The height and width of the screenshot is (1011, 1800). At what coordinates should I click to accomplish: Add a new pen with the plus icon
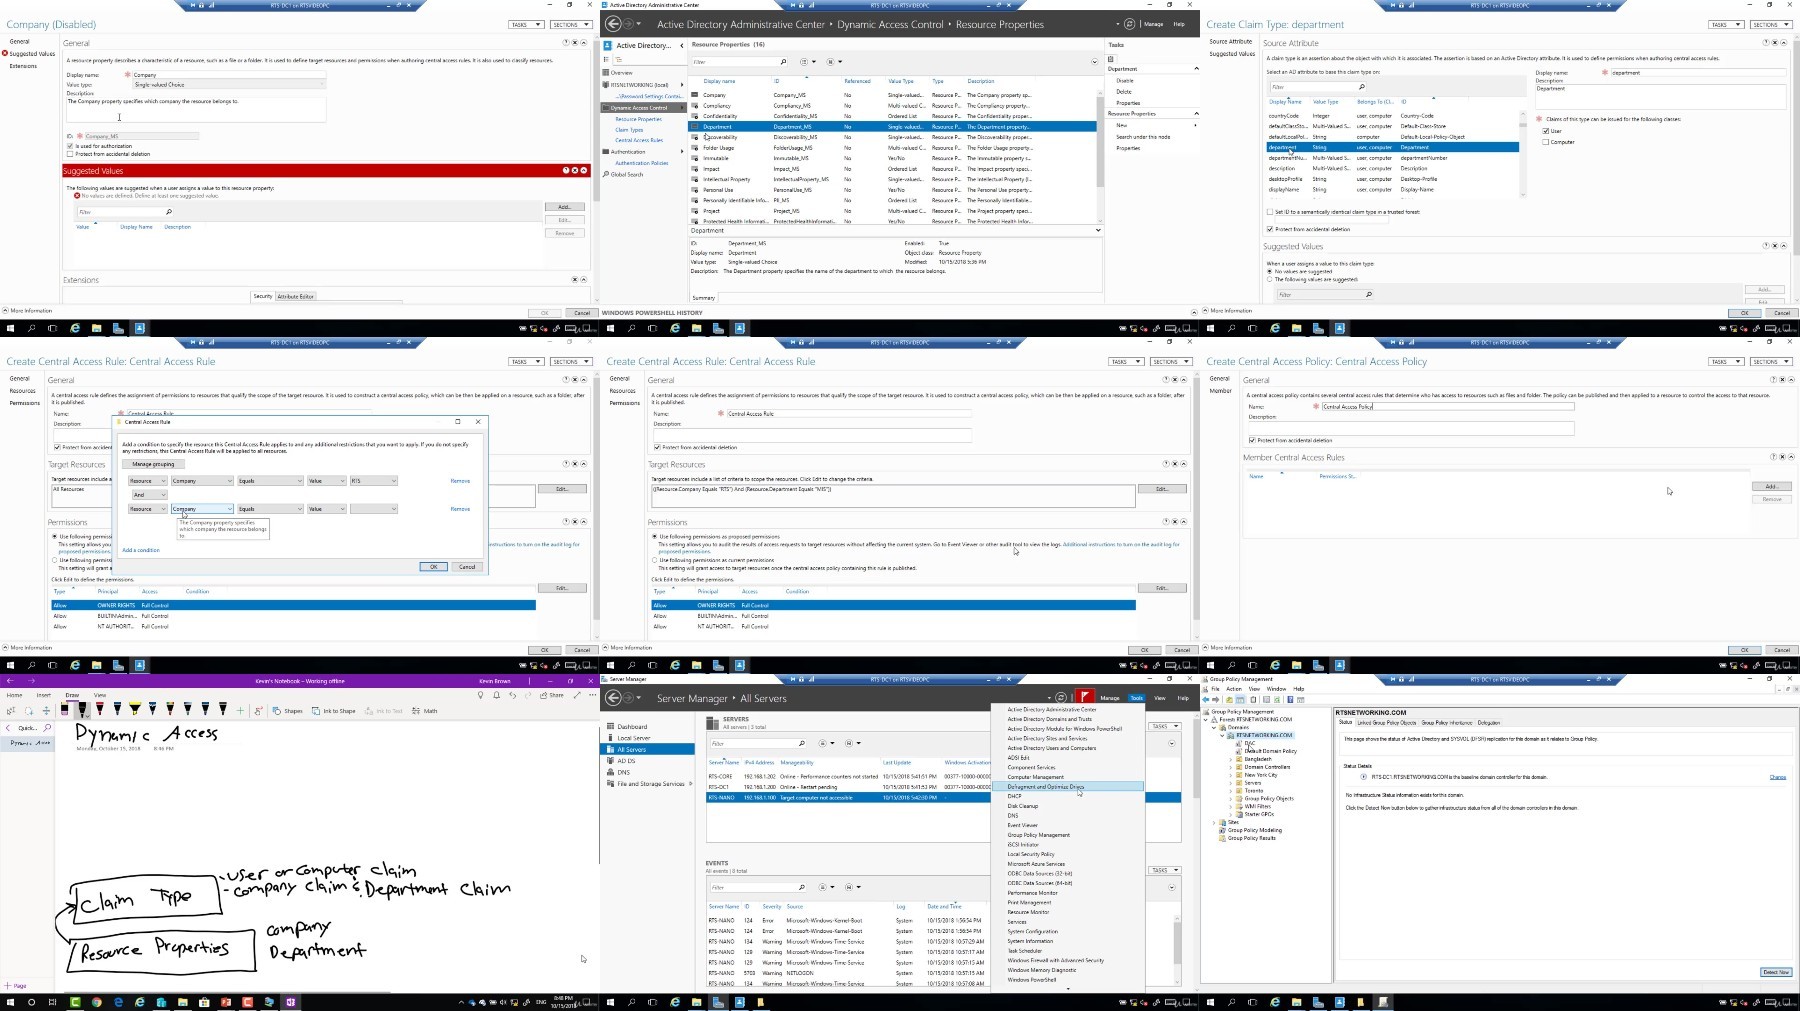click(x=240, y=711)
